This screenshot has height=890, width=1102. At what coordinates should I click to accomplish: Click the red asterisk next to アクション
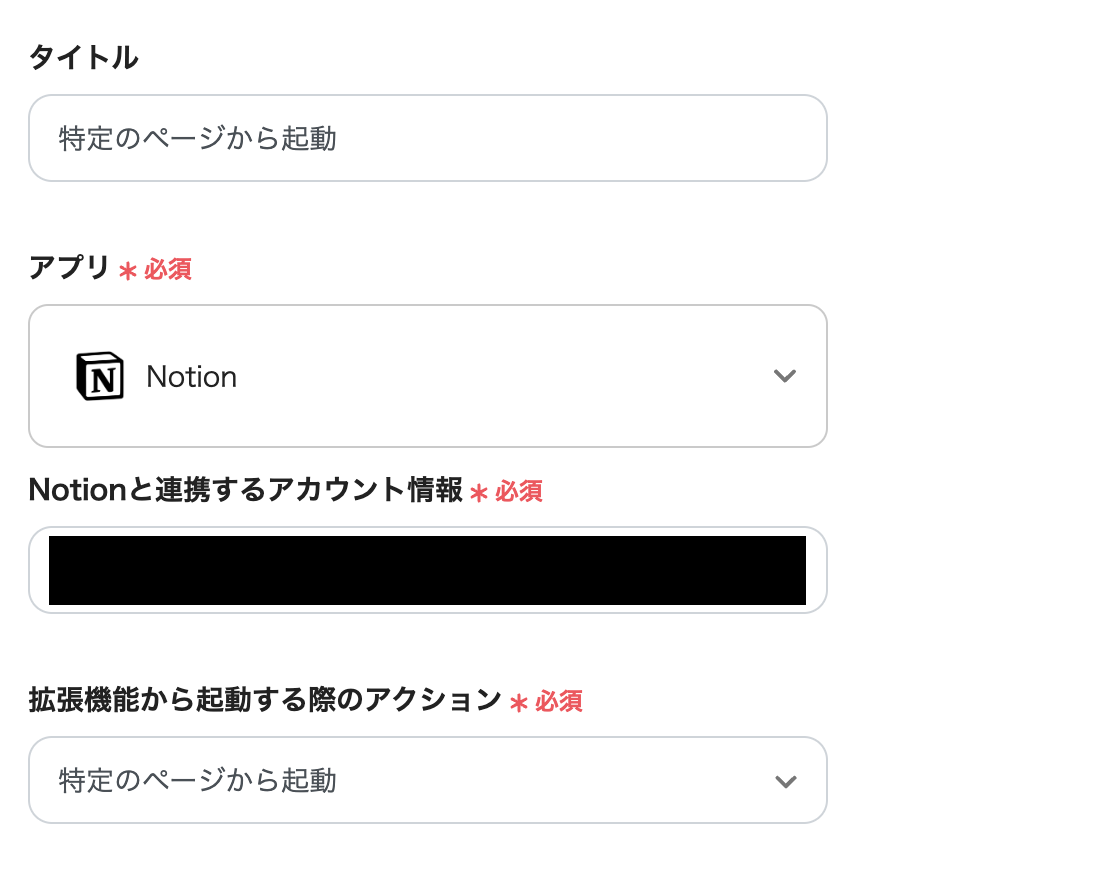pyautogui.click(x=518, y=702)
